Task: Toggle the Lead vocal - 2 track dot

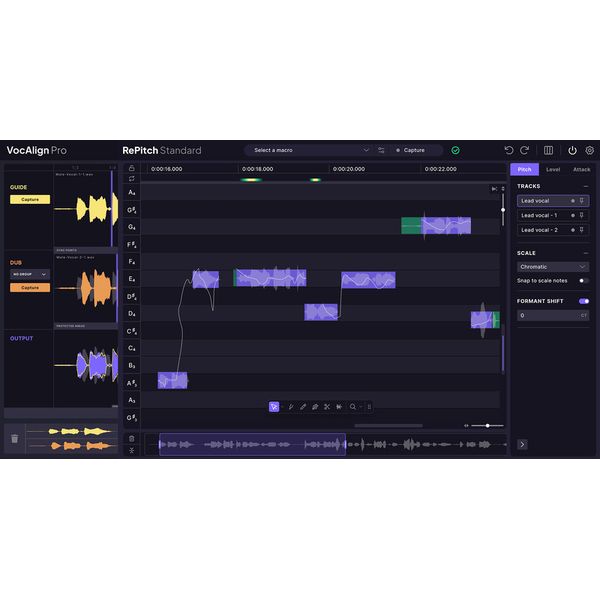Action: pyautogui.click(x=573, y=230)
